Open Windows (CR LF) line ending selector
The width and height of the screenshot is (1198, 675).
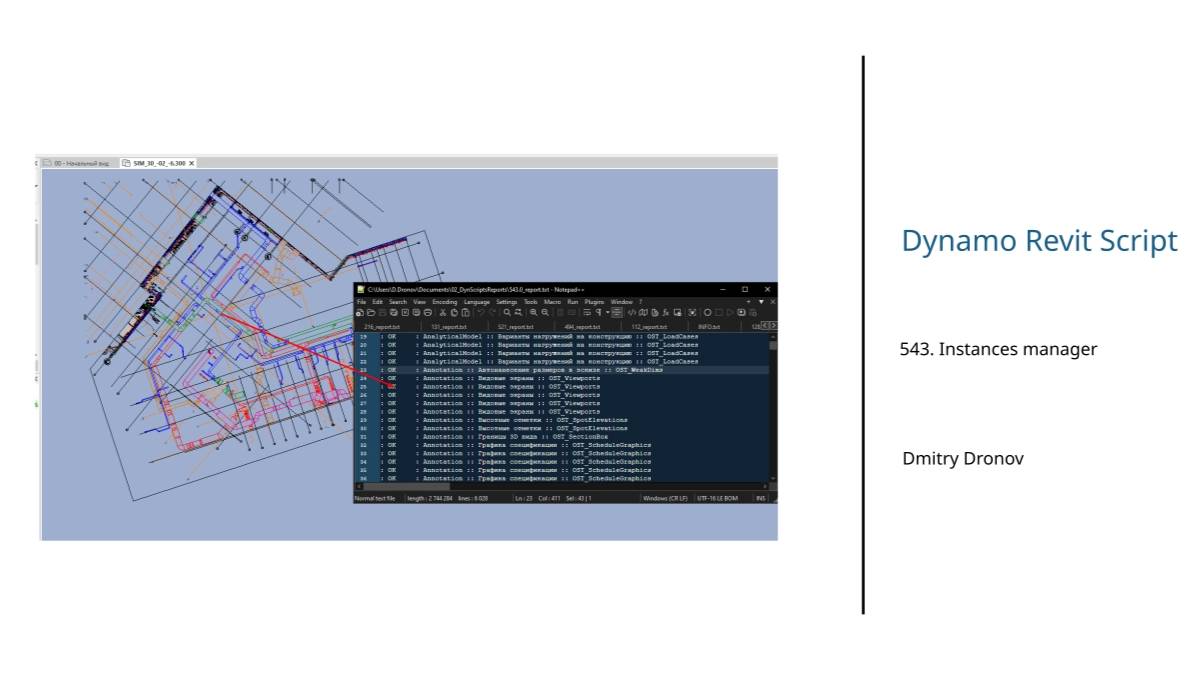[665, 498]
